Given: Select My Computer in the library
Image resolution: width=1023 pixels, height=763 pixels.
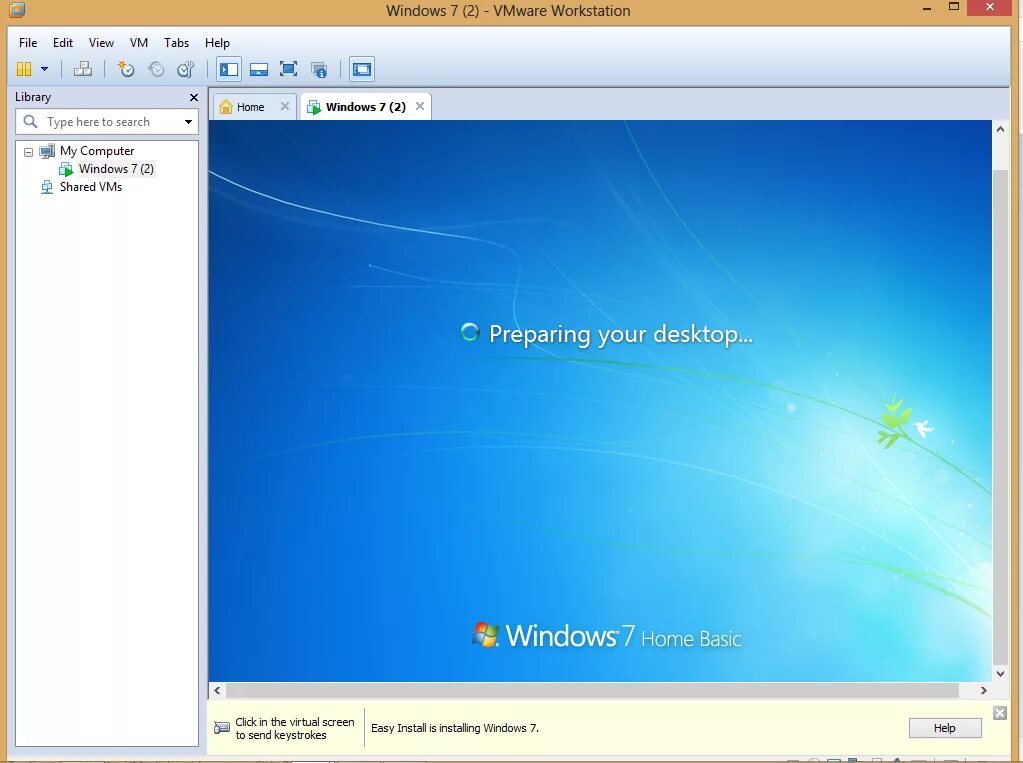Looking at the screenshot, I should click(x=97, y=151).
